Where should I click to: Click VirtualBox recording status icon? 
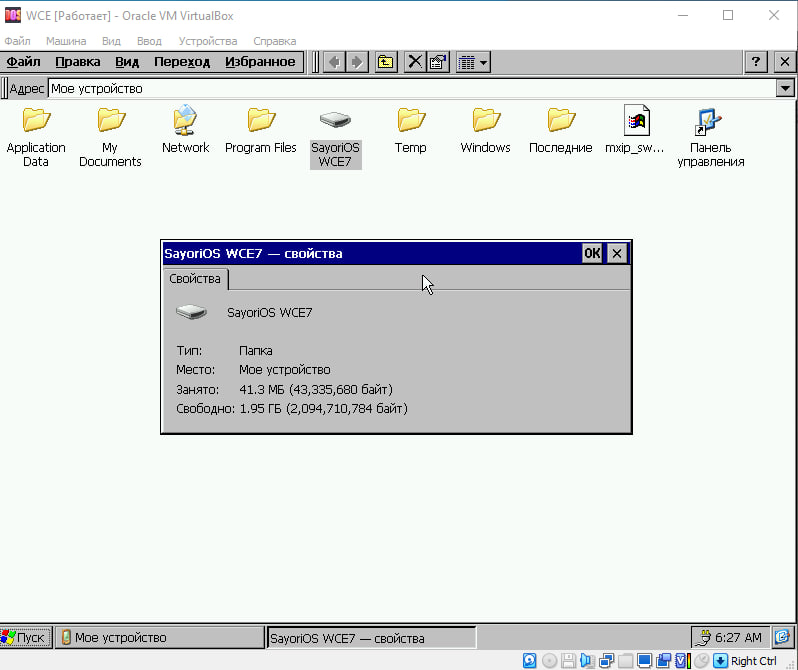[x=664, y=660]
